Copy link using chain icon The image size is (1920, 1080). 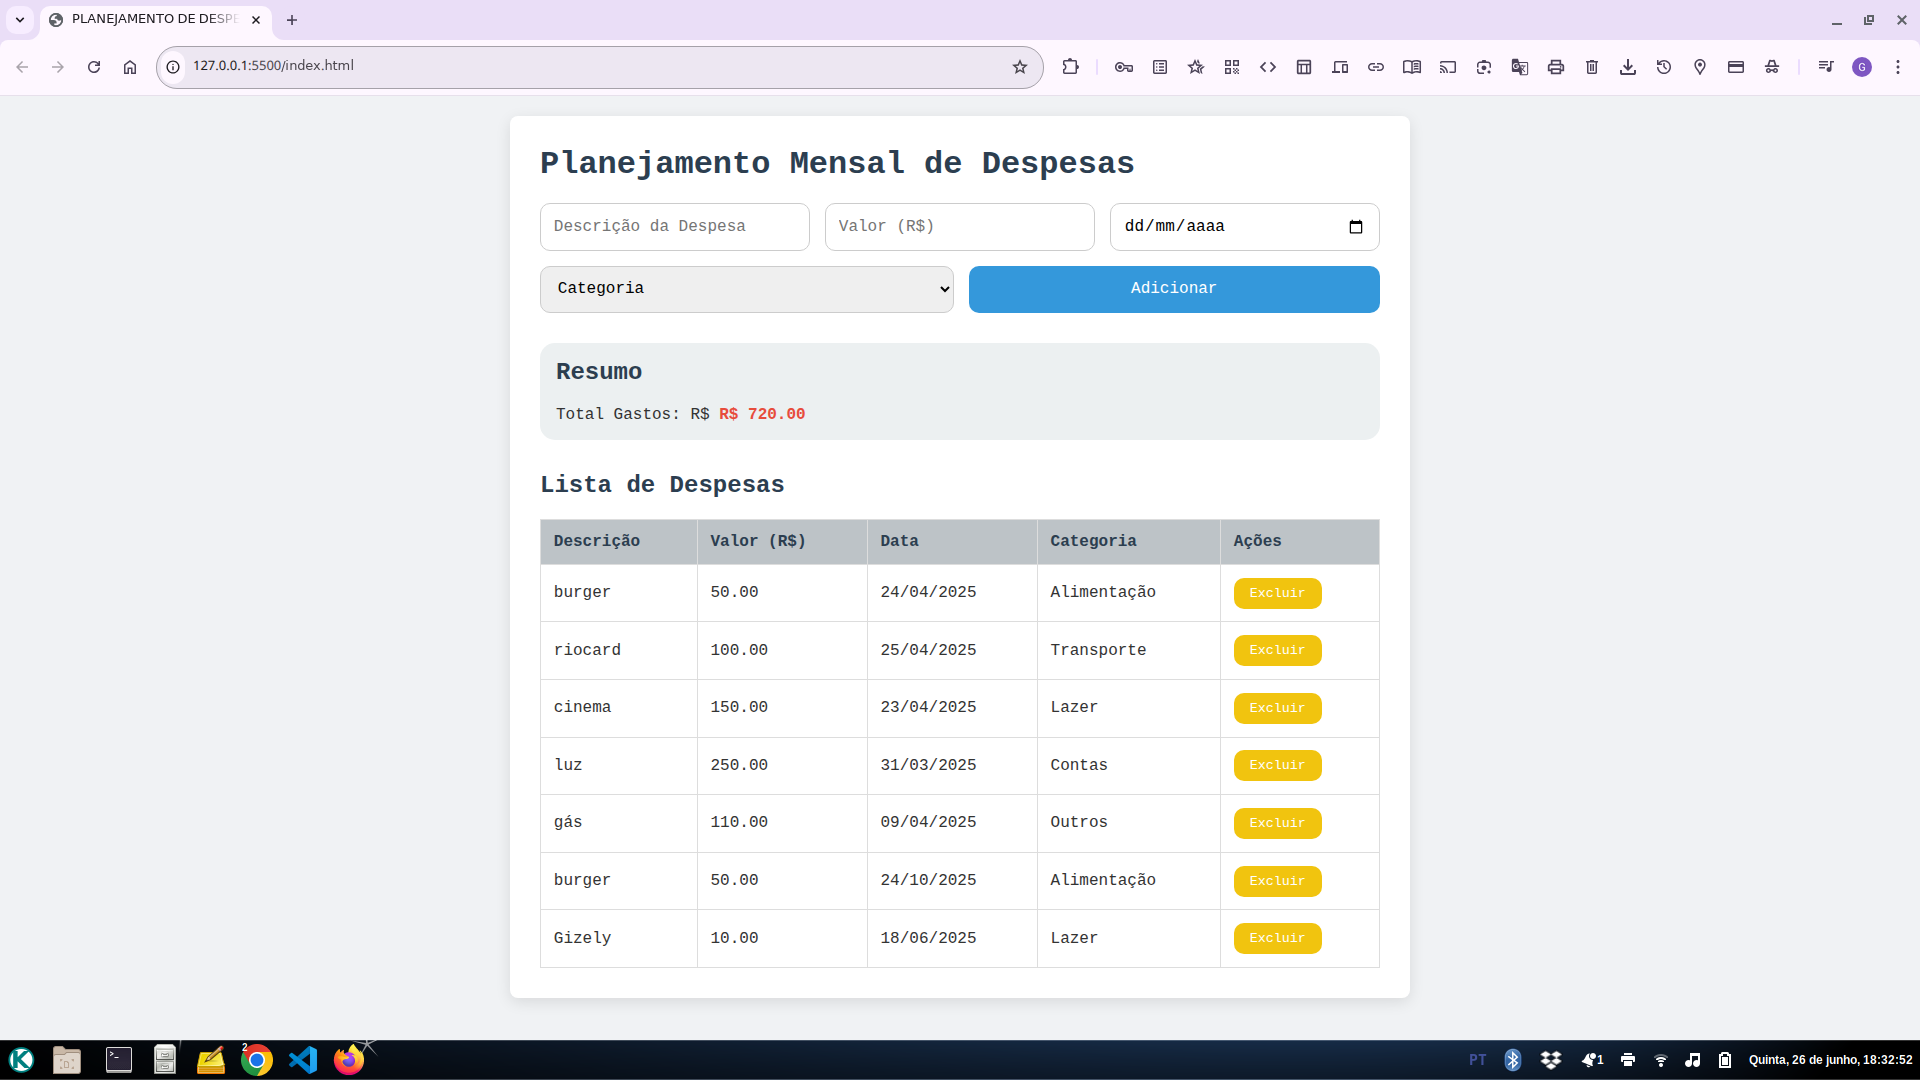(1376, 67)
